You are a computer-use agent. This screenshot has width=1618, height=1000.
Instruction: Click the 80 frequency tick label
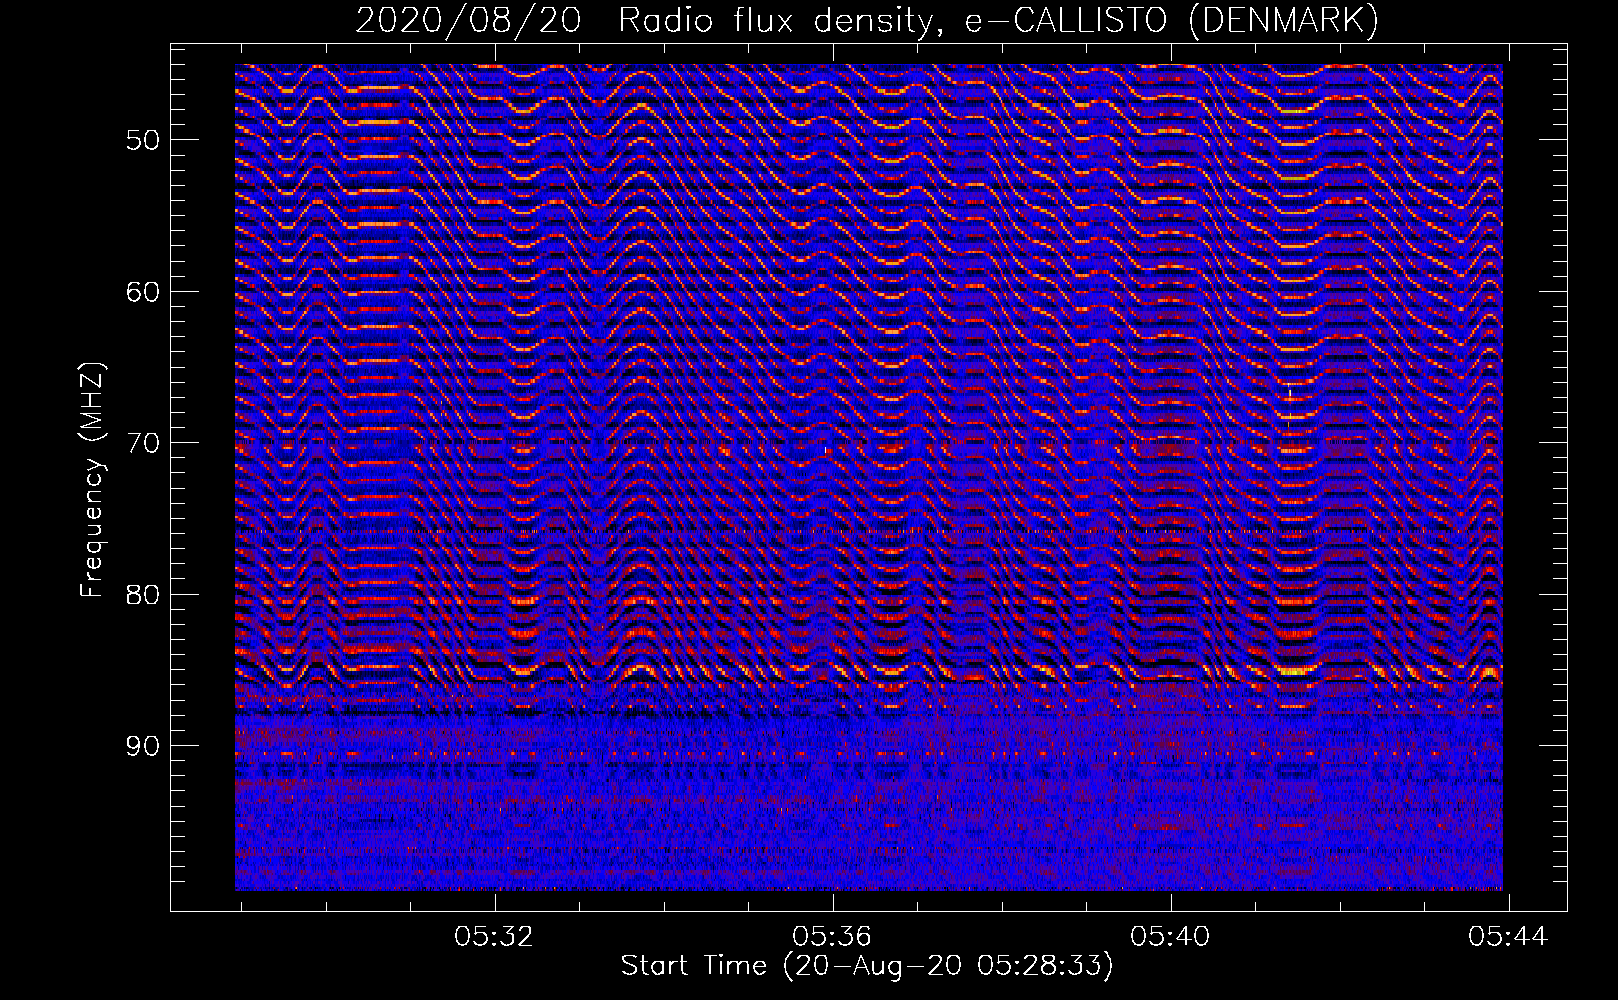click(142, 595)
